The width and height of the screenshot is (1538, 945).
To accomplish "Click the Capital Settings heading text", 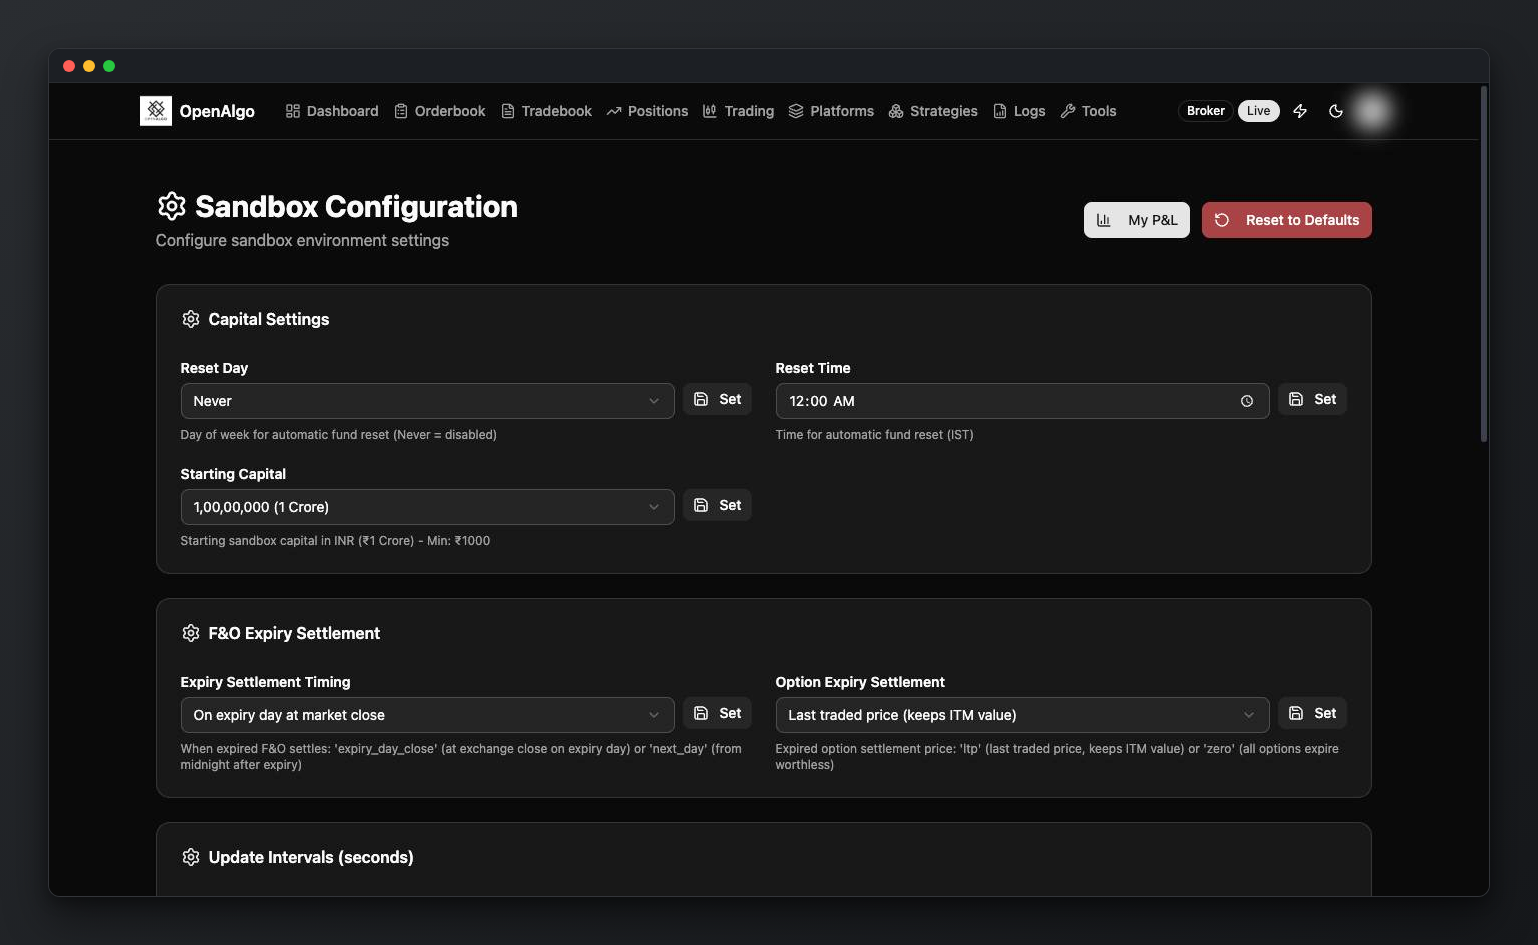I will click(x=269, y=319).
